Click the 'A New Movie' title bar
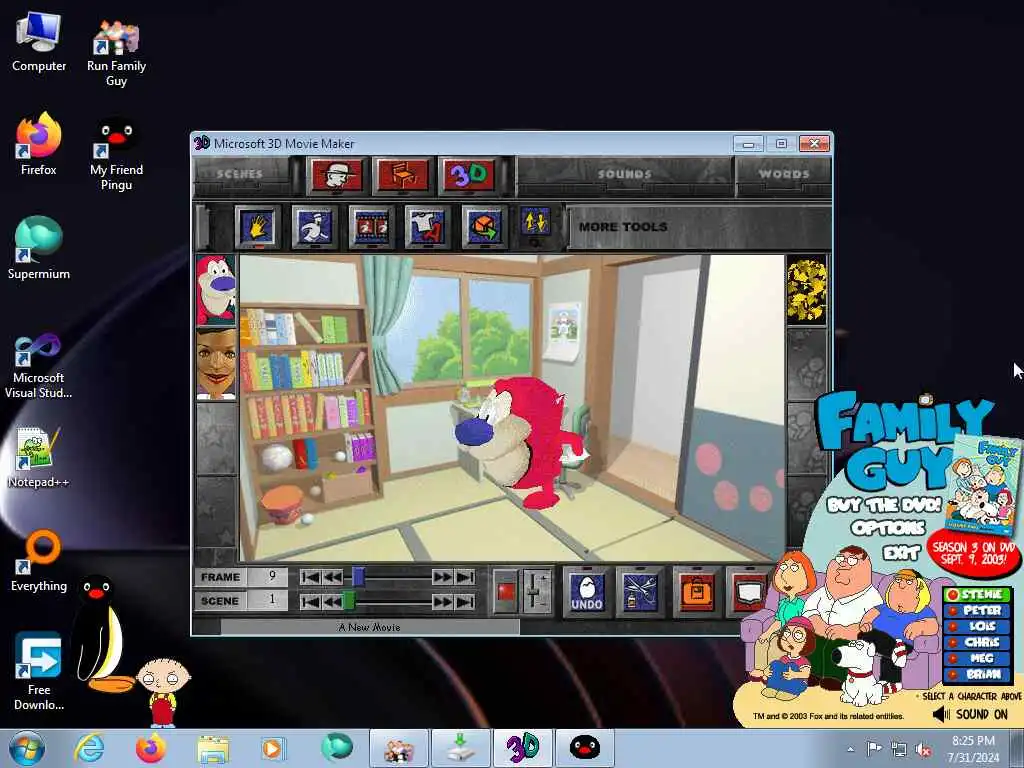The image size is (1024, 768). click(370, 627)
